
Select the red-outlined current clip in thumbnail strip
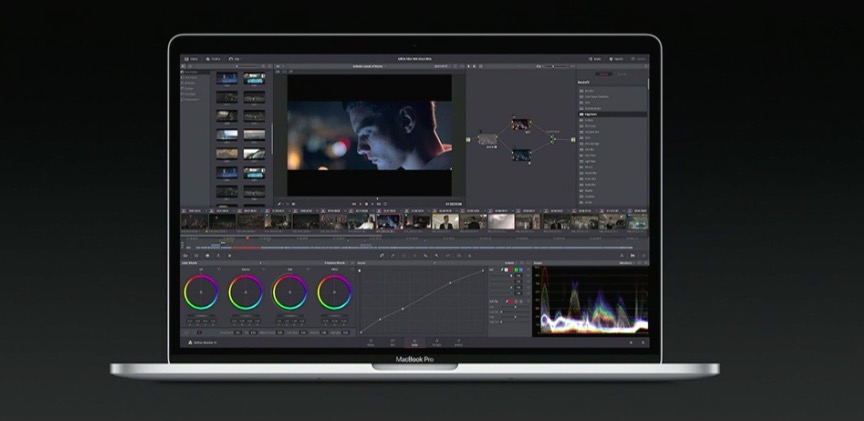pyautogui.click(x=391, y=221)
